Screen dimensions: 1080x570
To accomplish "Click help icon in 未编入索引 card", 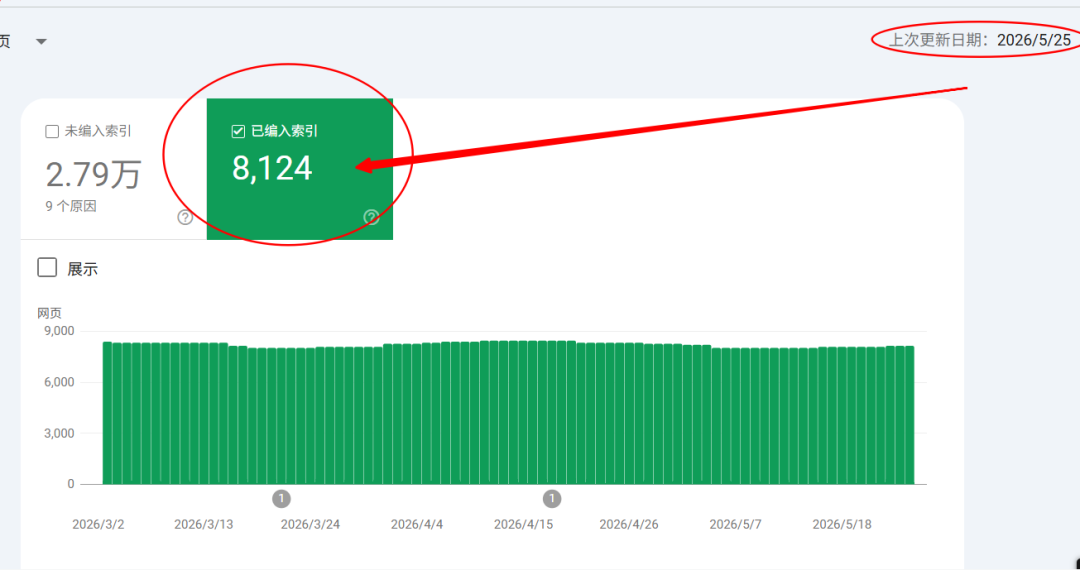I will pyautogui.click(x=185, y=218).
